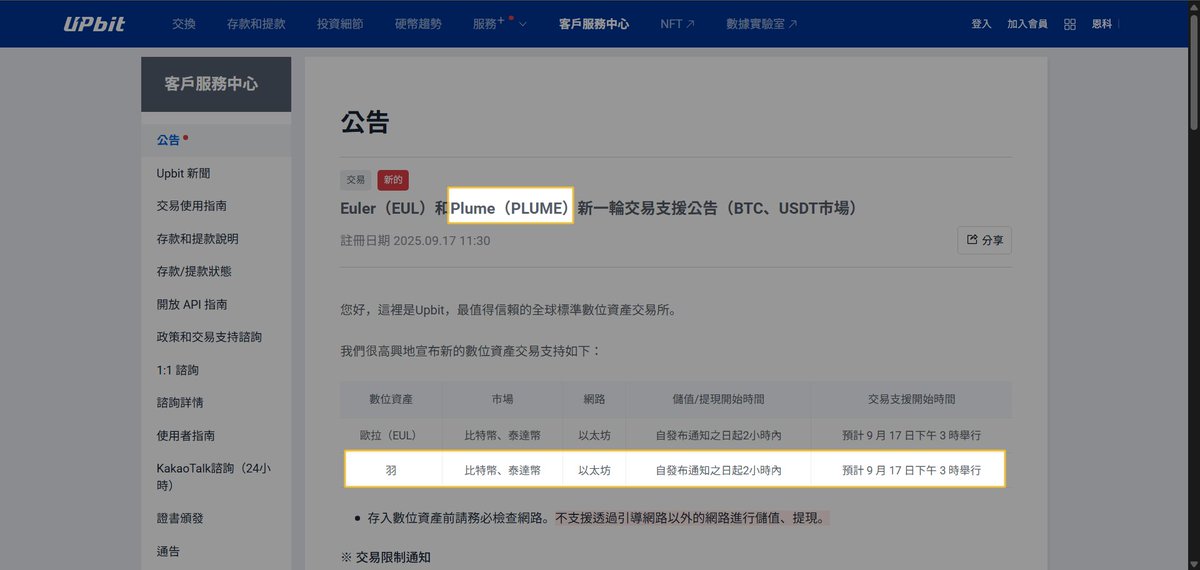
Task: Click the 數位資產 column header
Action: click(391, 399)
